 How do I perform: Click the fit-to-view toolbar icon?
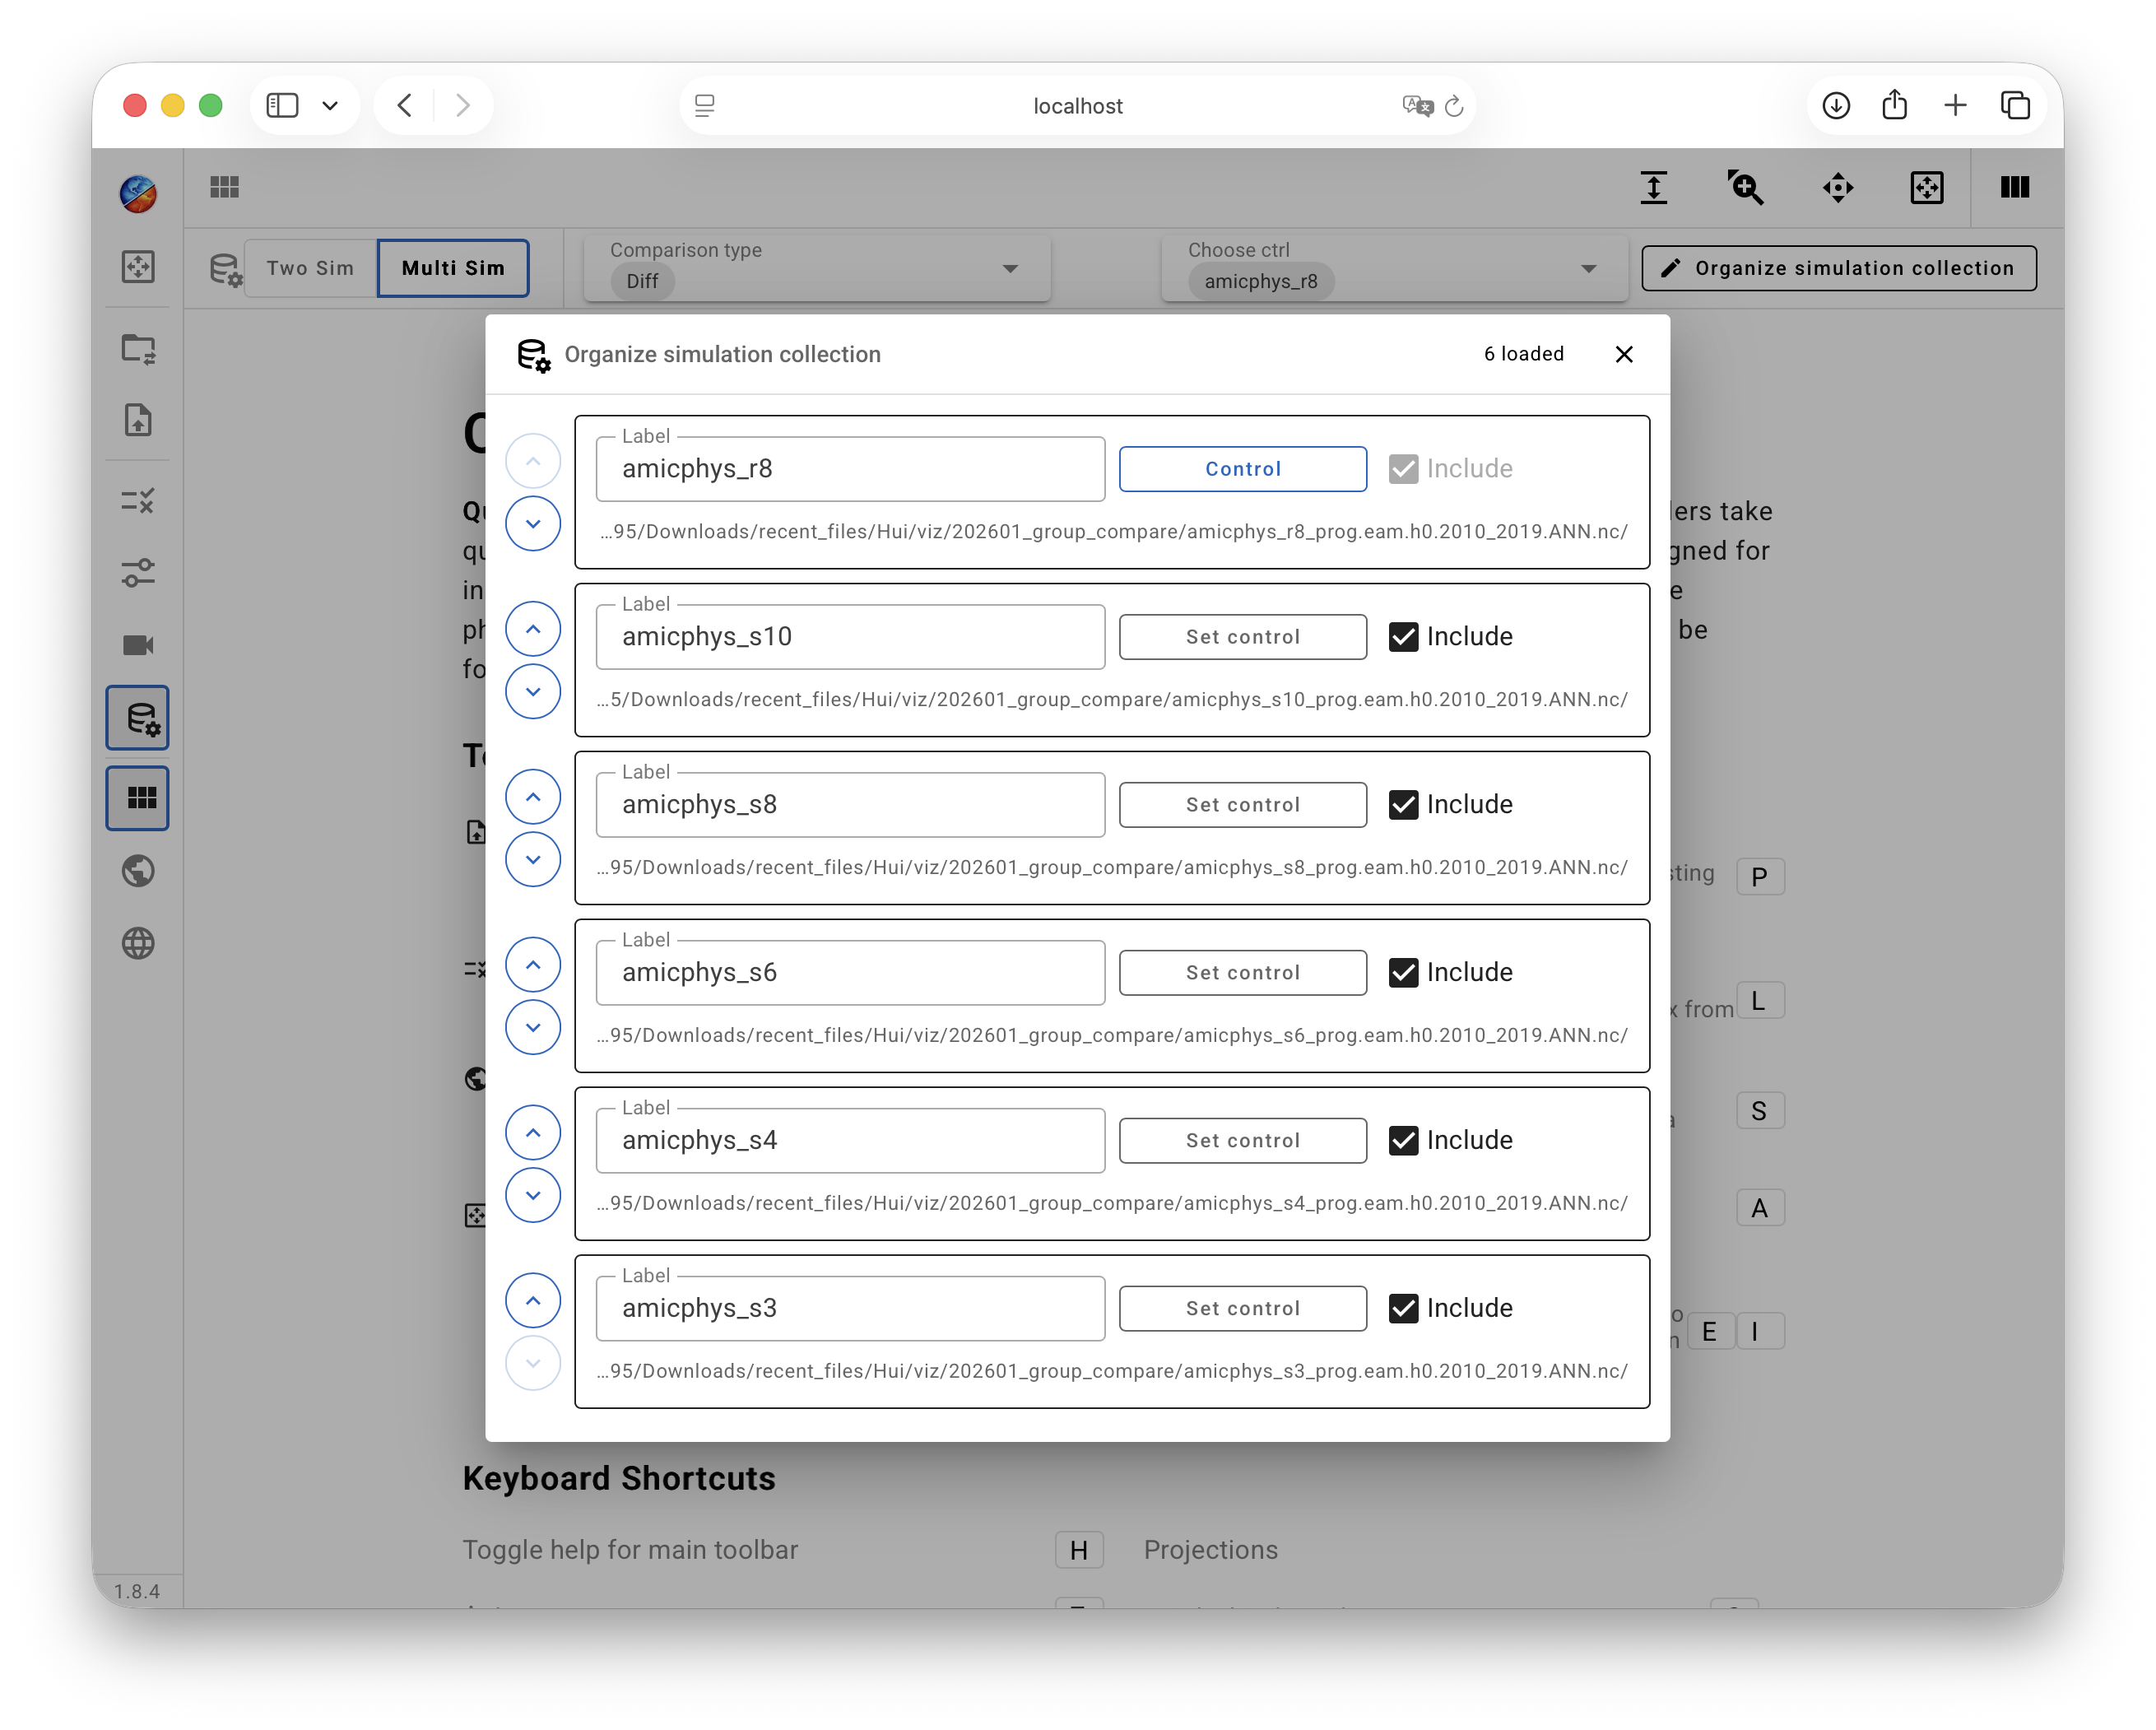pyautogui.click(x=1926, y=187)
